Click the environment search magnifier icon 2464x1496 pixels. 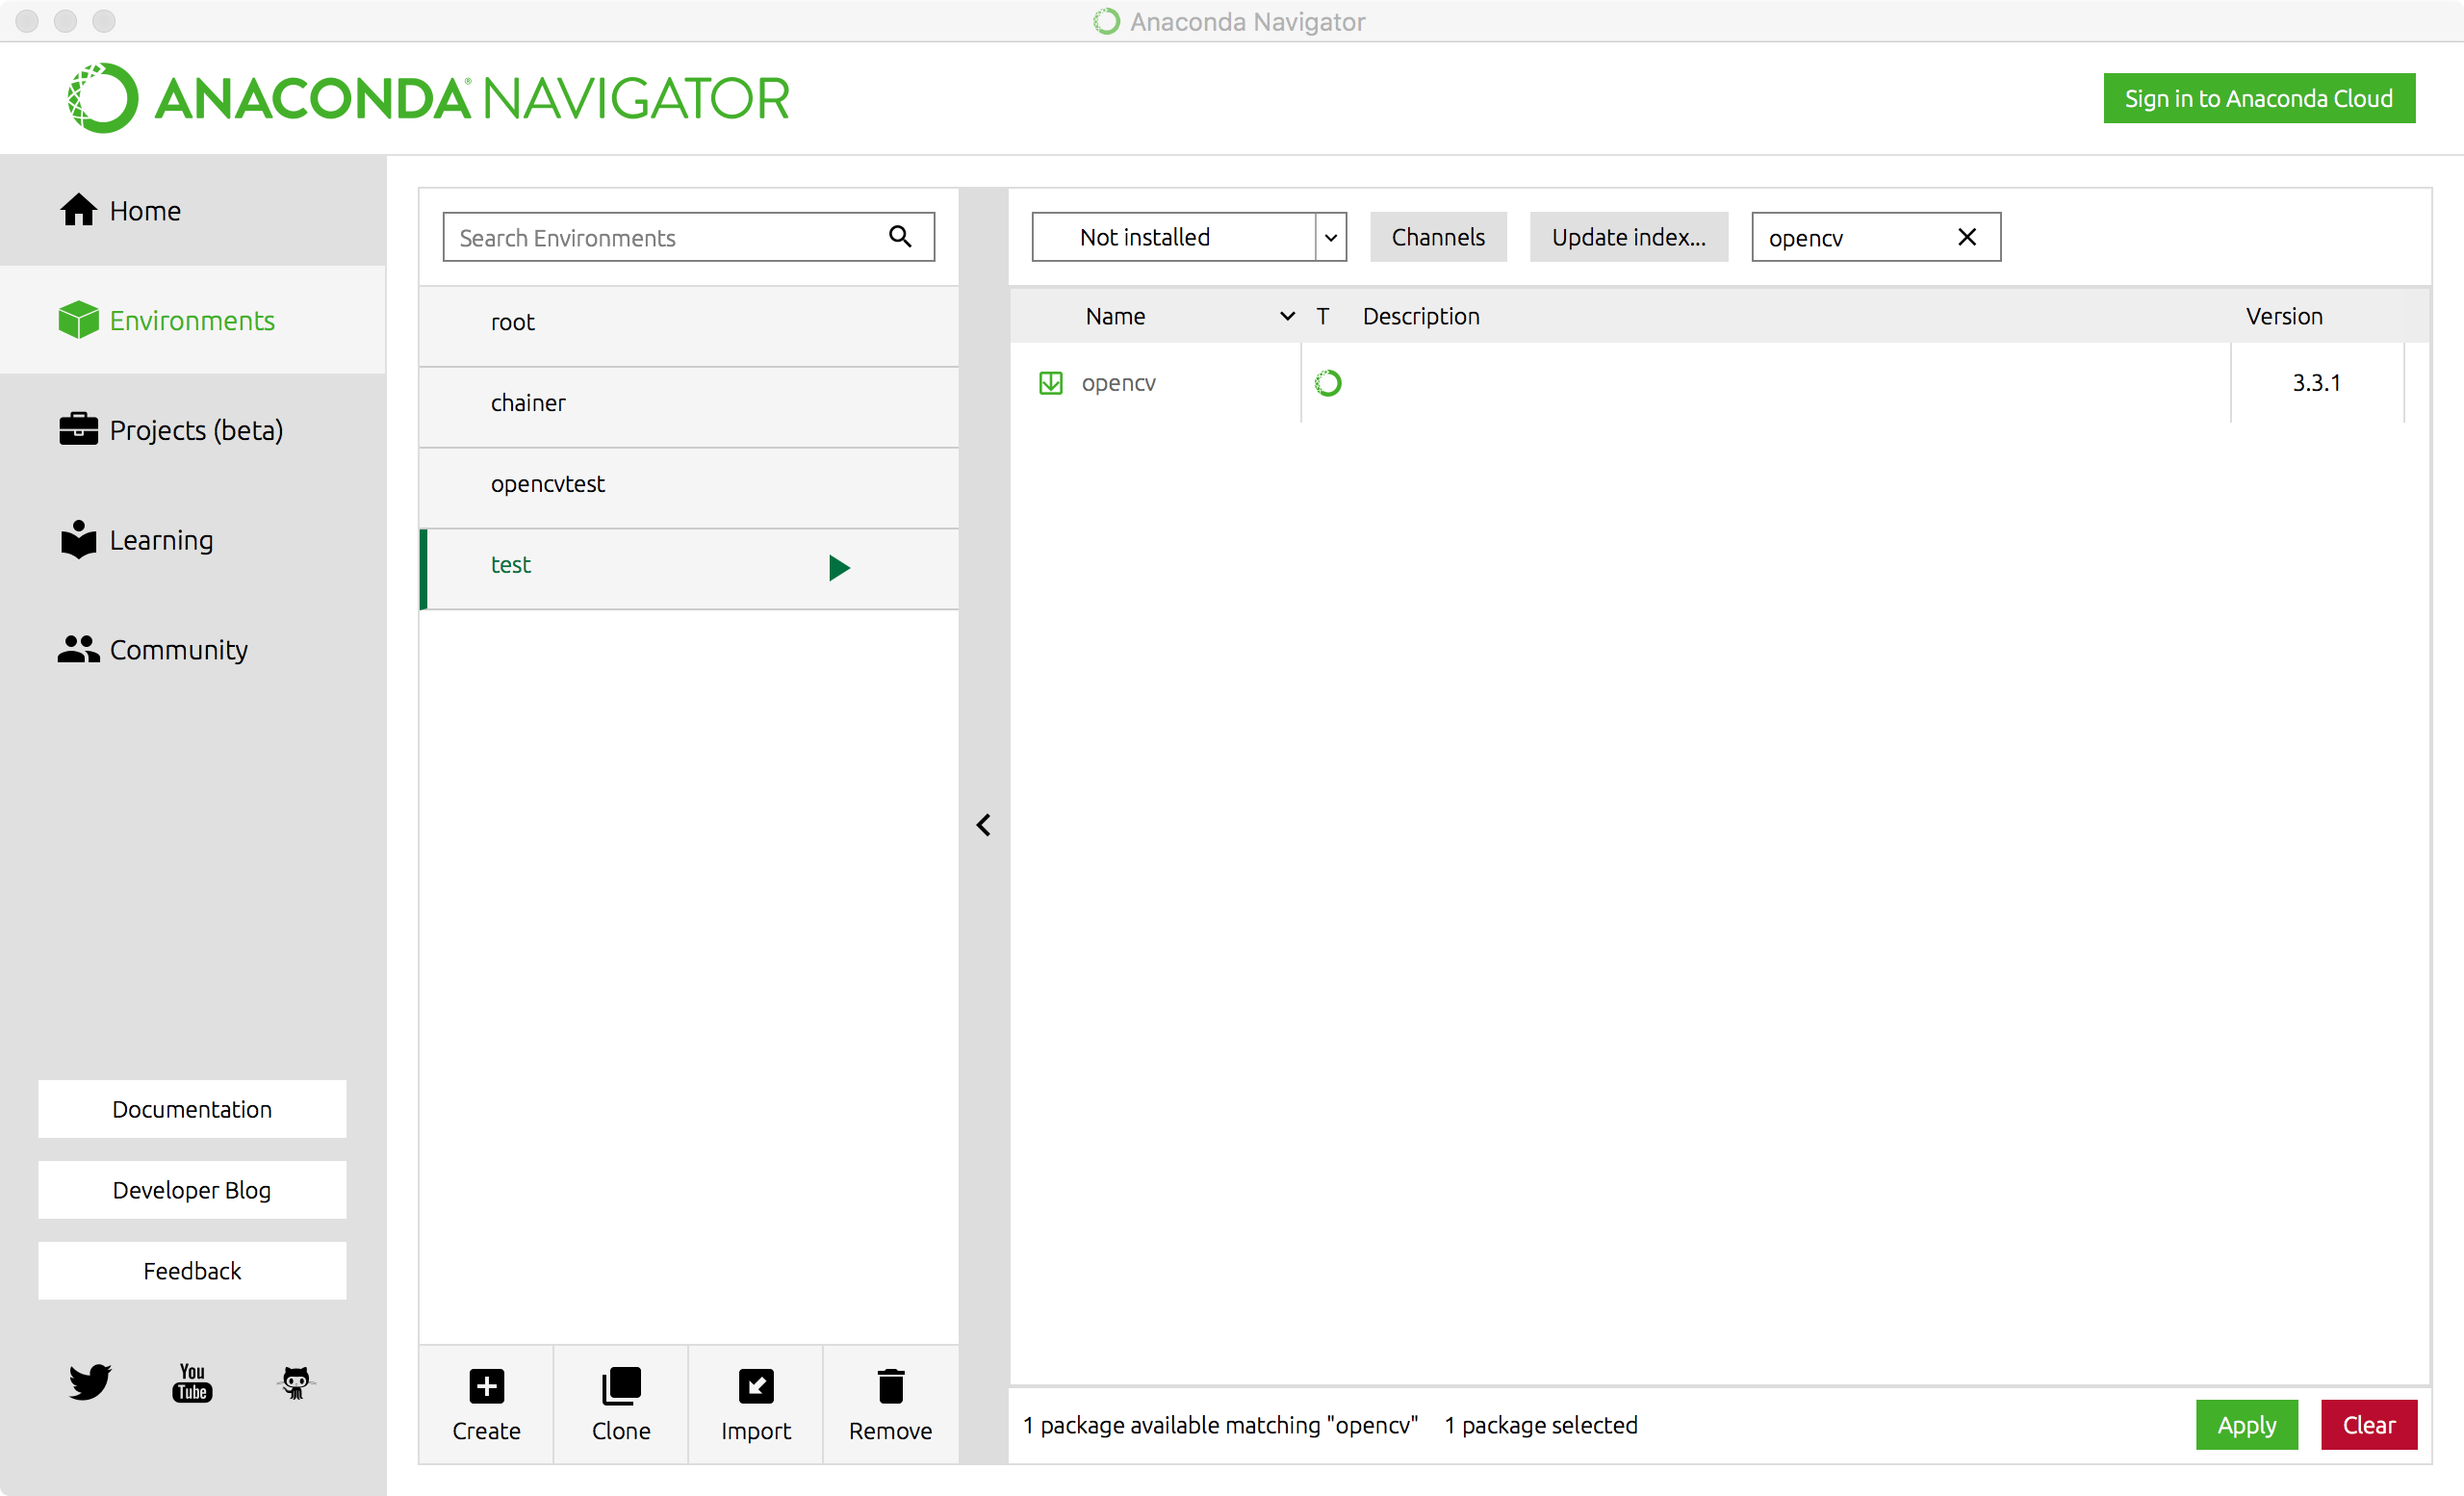tap(899, 237)
